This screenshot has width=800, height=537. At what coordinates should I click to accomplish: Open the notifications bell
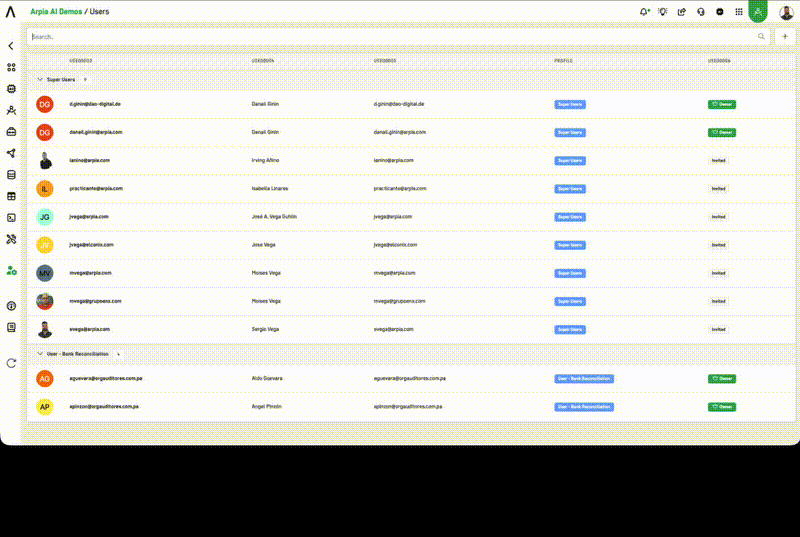(x=644, y=12)
